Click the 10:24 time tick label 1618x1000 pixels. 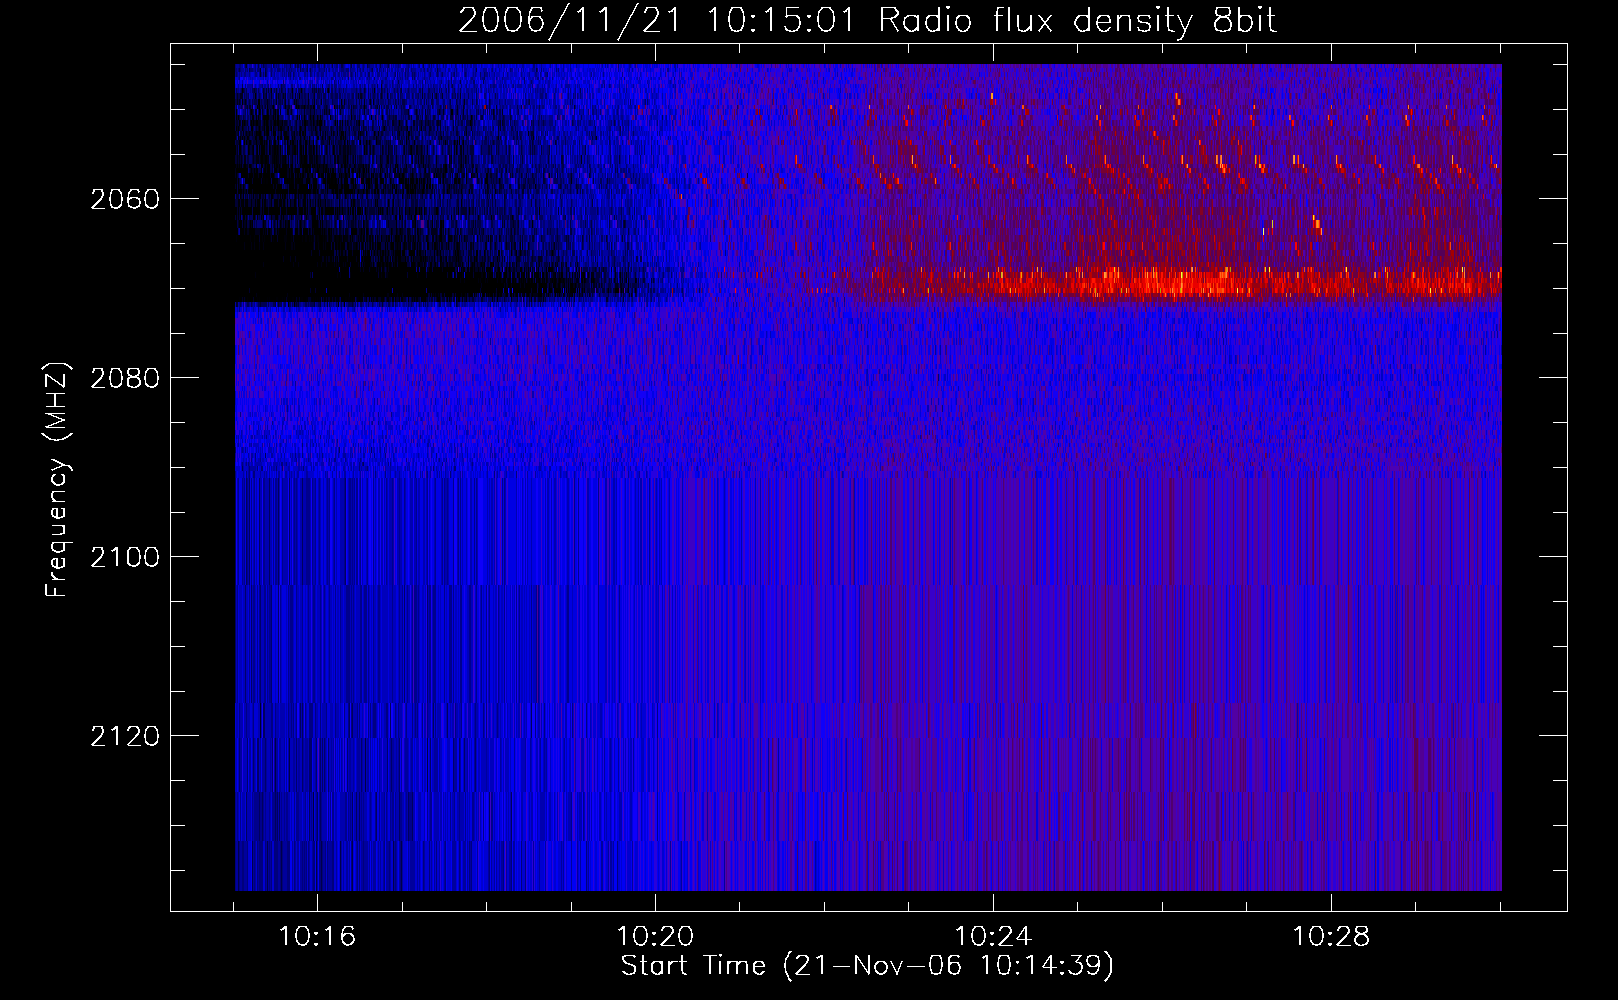(x=993, y=937)
